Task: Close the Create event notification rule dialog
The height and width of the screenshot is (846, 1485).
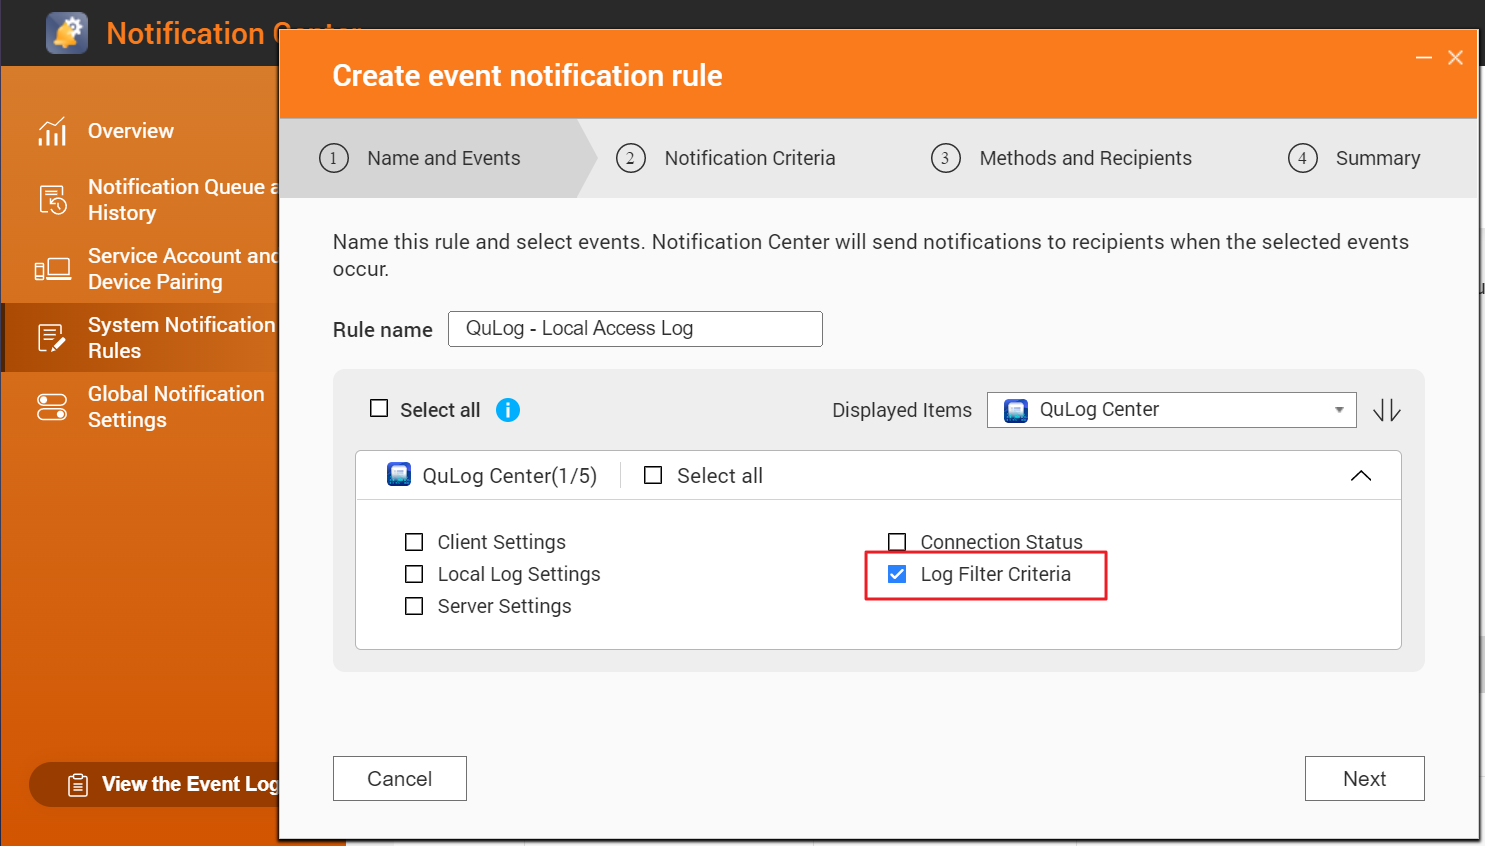Action: [1456, 58]
